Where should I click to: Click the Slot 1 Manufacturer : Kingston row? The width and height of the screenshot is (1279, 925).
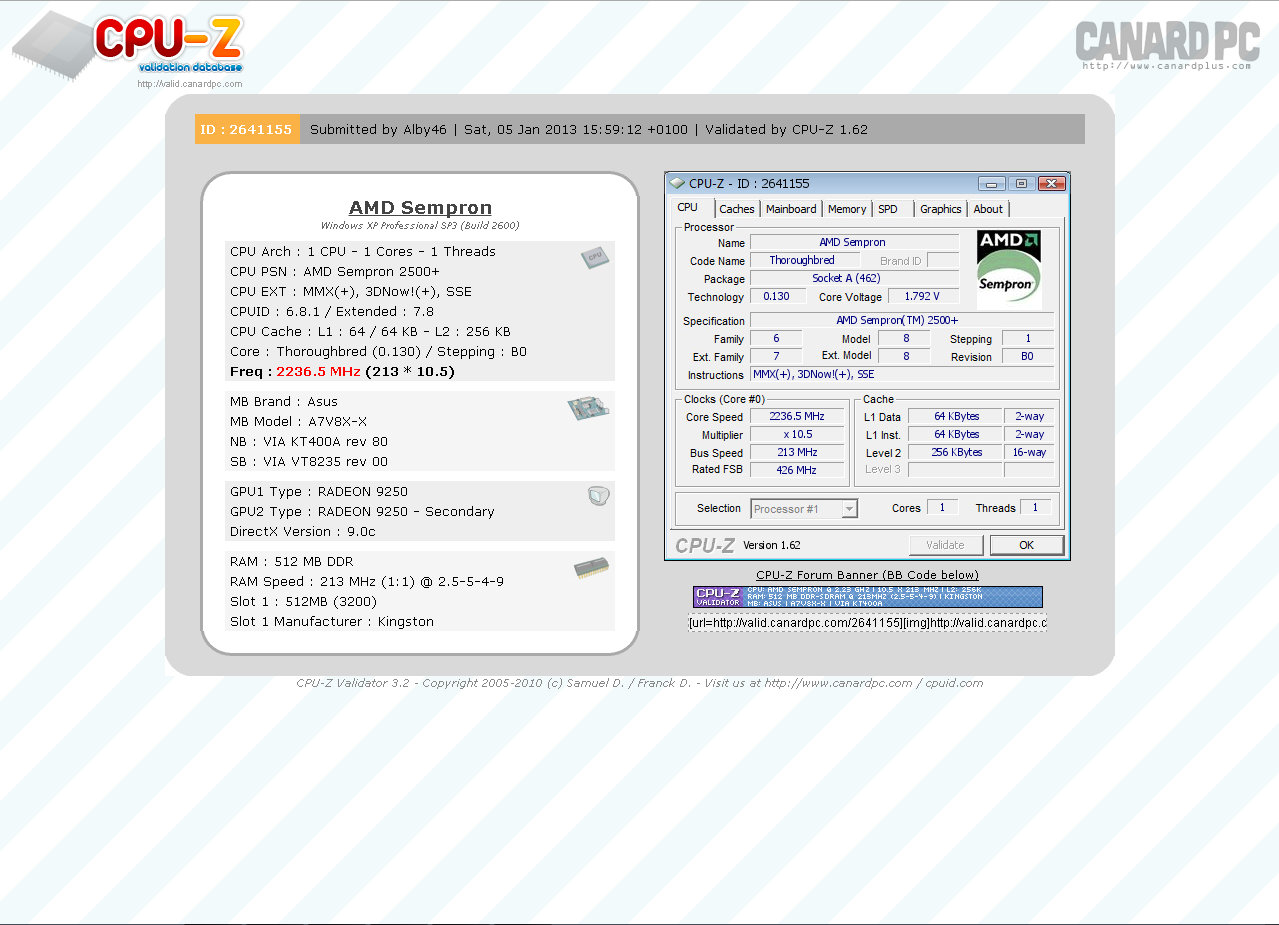[x=420, y=621]
